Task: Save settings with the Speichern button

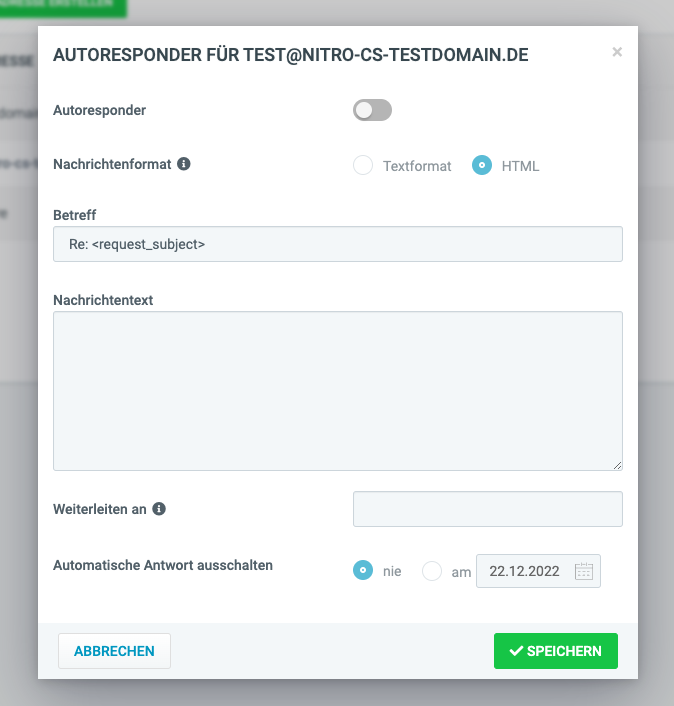Action: [x=556, y=651]
